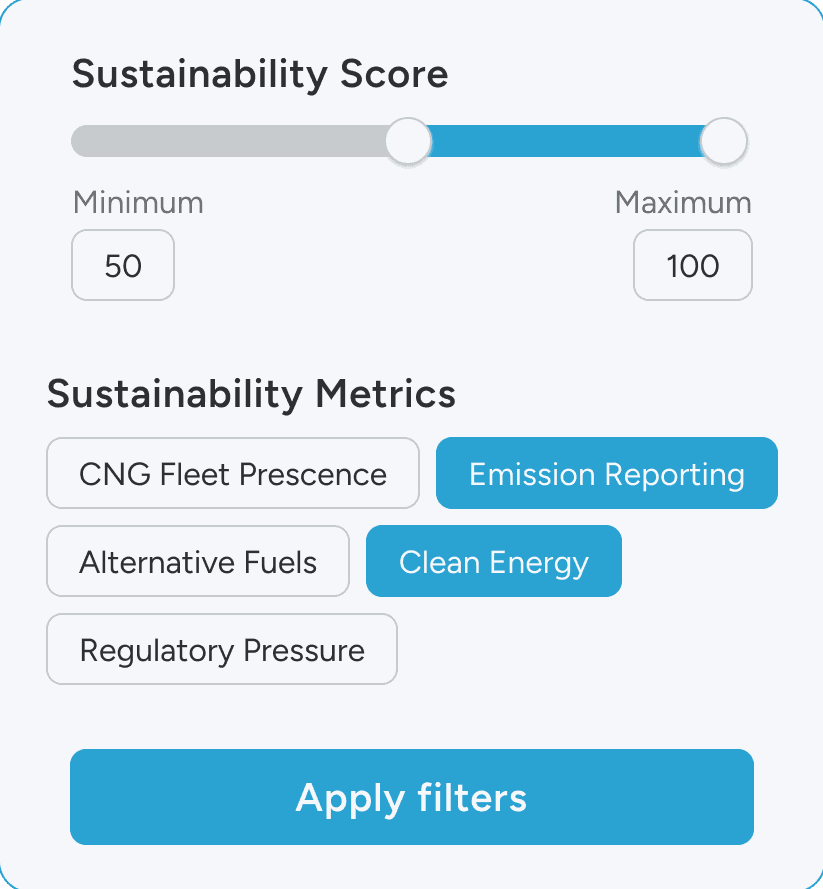Click inside the box containing value 50
Screen dimensions: 823x889
point(123,266)
